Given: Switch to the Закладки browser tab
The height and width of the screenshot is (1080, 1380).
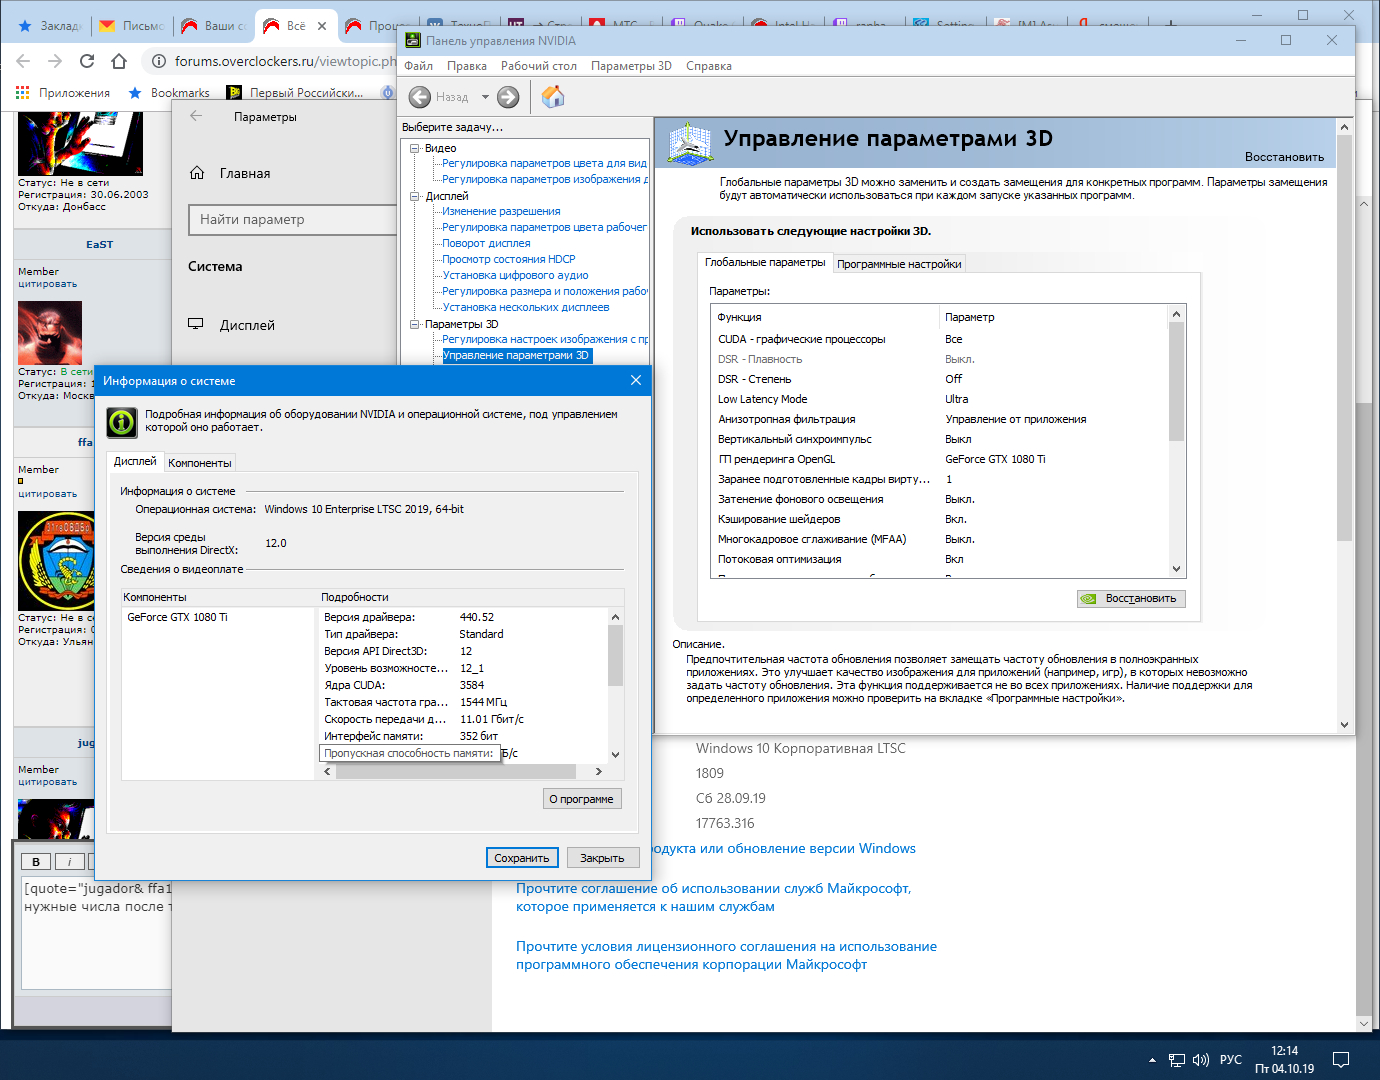Looking at the screenshot, I should [51, 26].
